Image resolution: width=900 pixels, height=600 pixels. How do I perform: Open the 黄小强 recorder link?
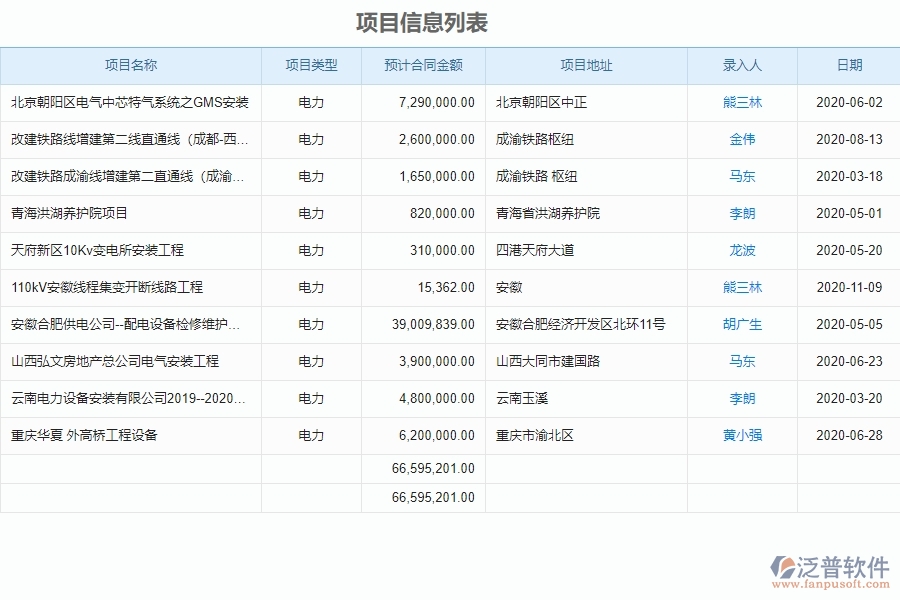pos(740,435)
